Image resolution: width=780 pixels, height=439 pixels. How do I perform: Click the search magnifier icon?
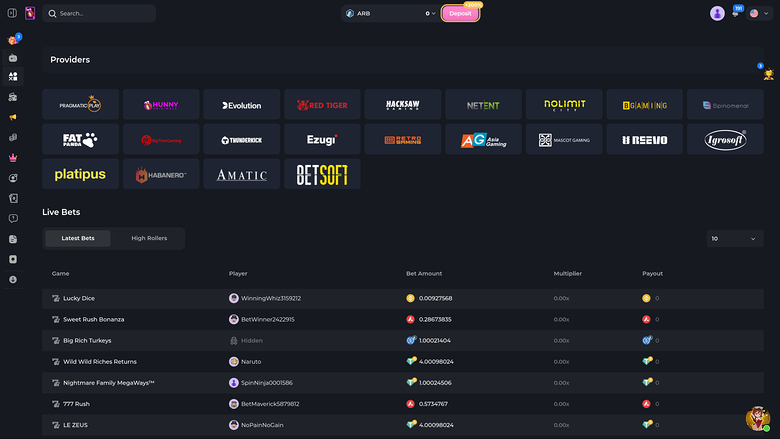point(52,13)
